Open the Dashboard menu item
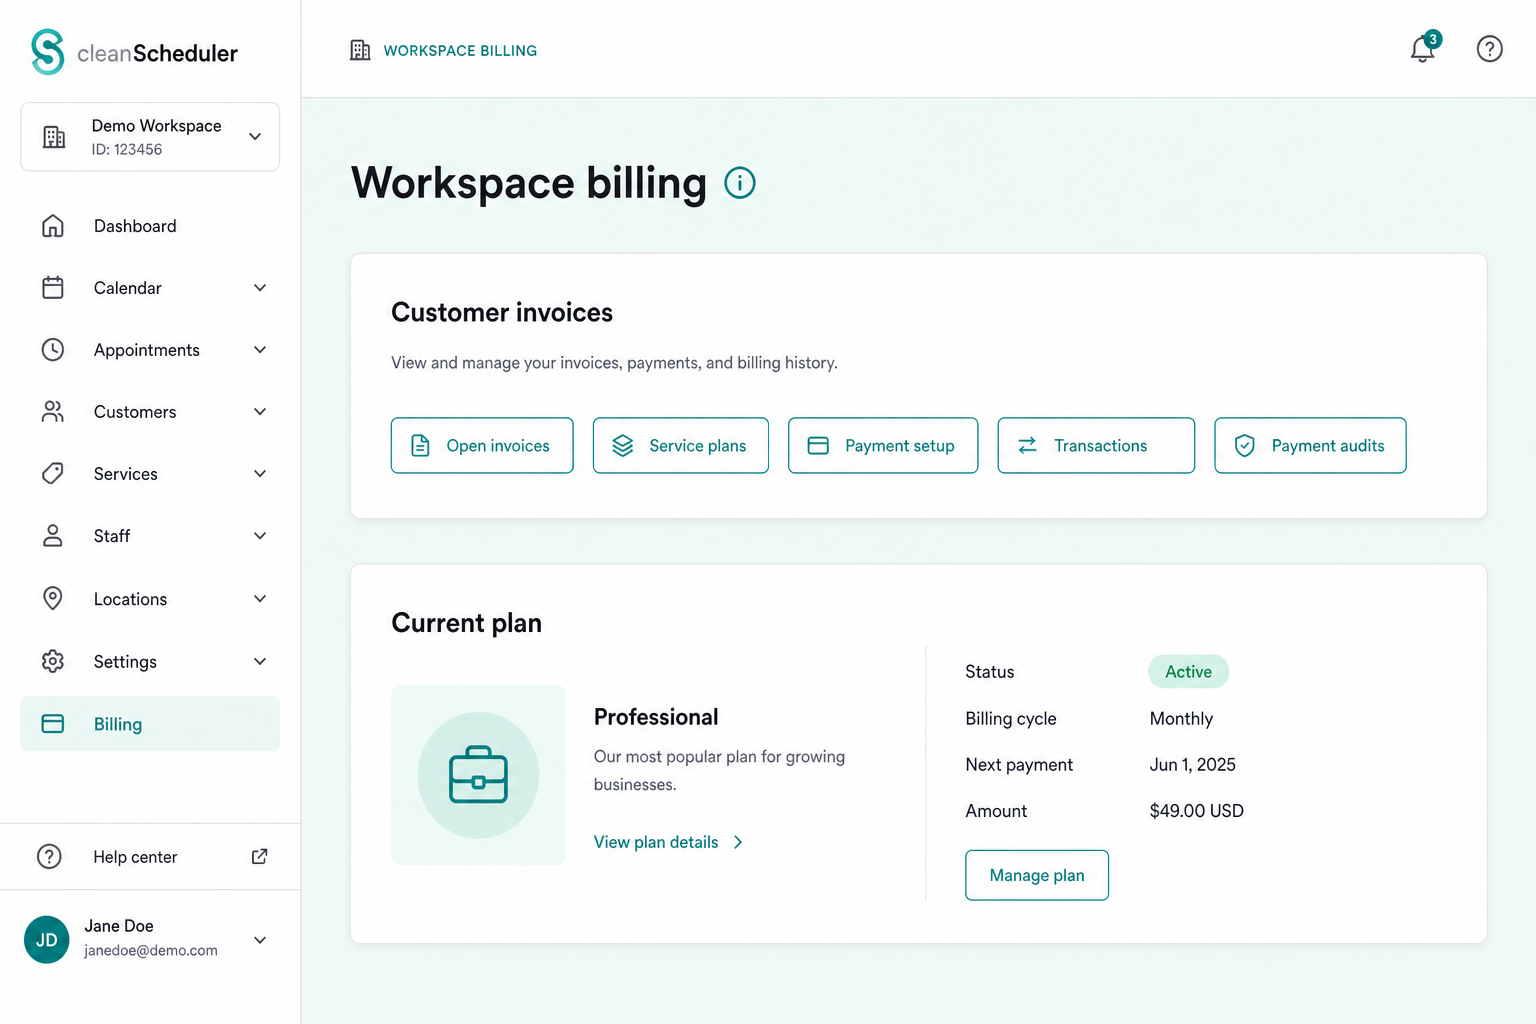Image resolution: width=1536 pixels, height=1024 pixels. coord(150,226)
